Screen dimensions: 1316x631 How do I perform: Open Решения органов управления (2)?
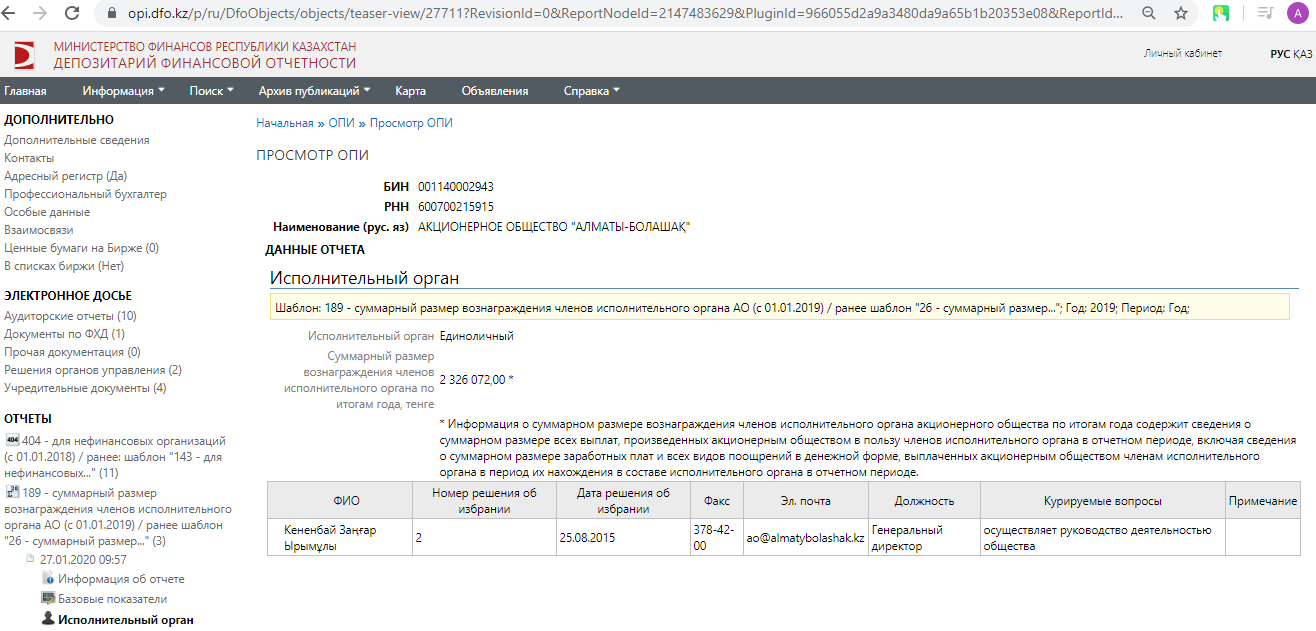93,370
